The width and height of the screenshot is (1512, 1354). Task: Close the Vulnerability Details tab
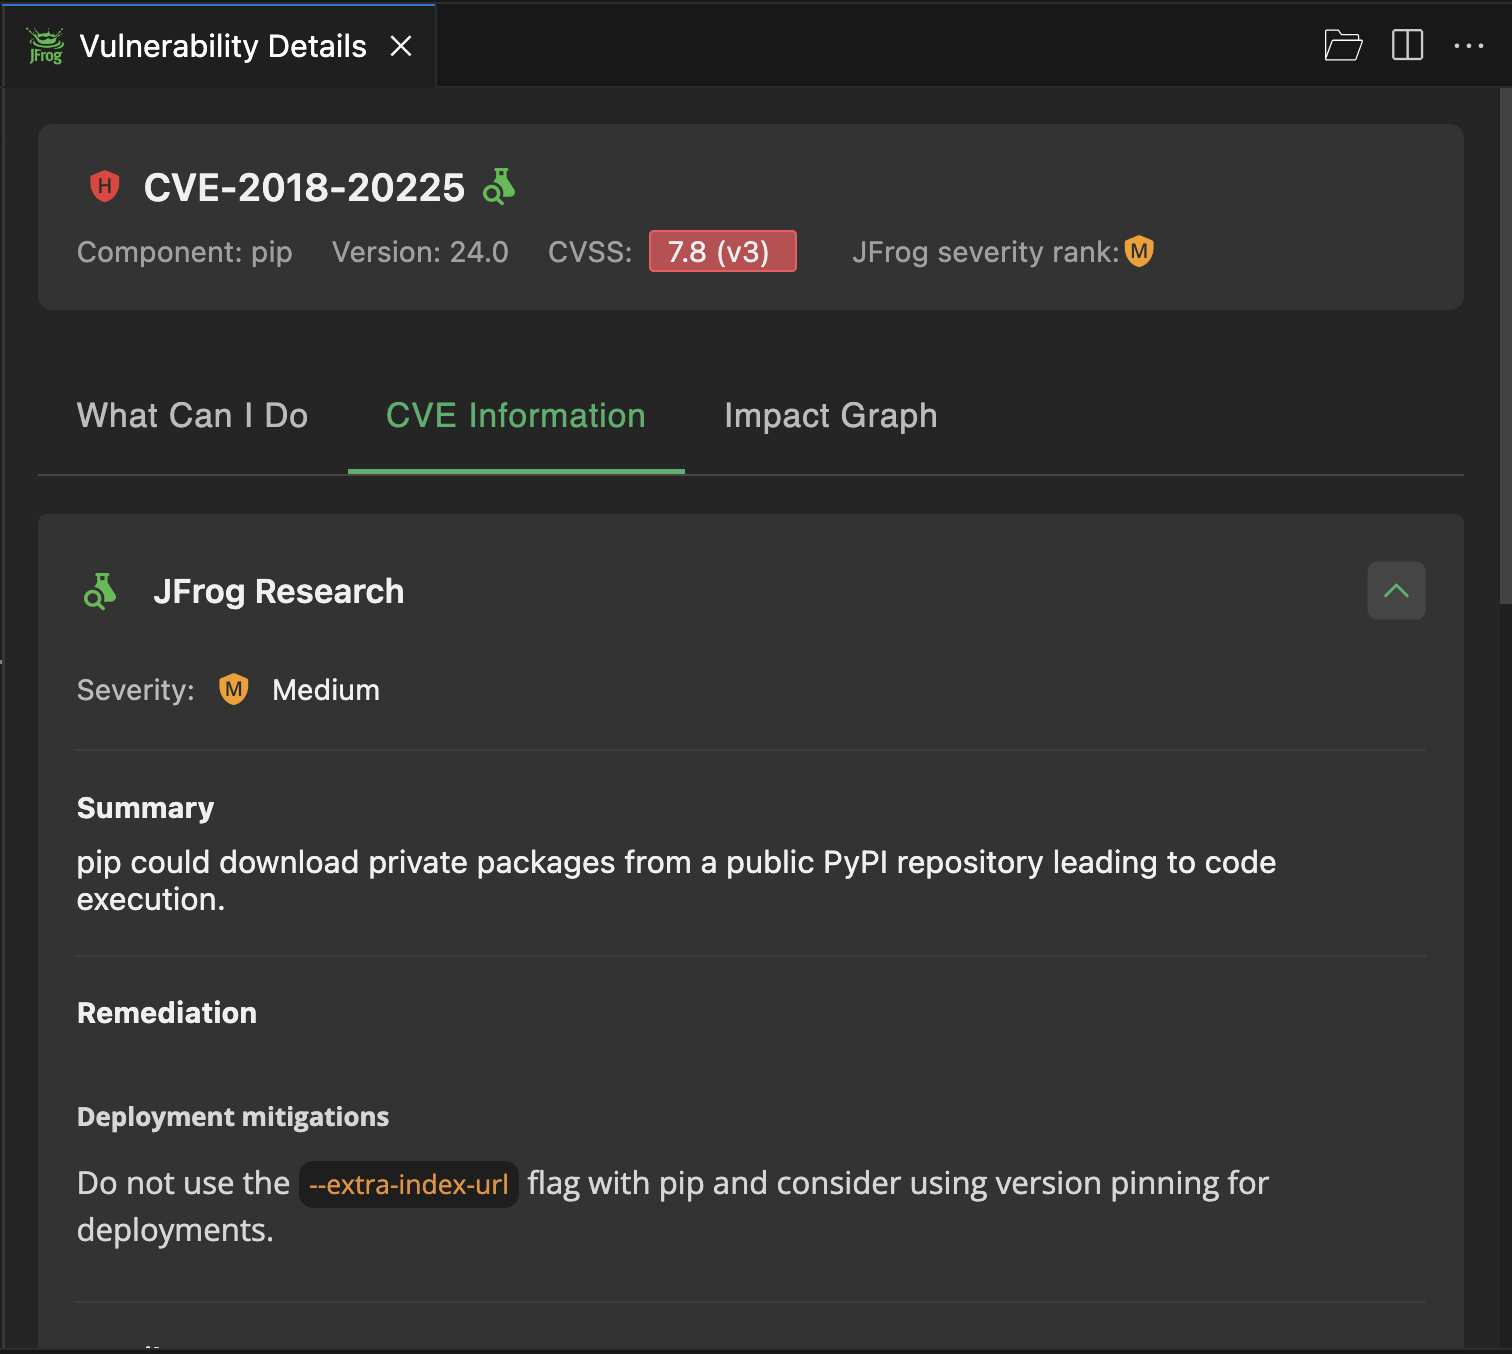(401, 46)
